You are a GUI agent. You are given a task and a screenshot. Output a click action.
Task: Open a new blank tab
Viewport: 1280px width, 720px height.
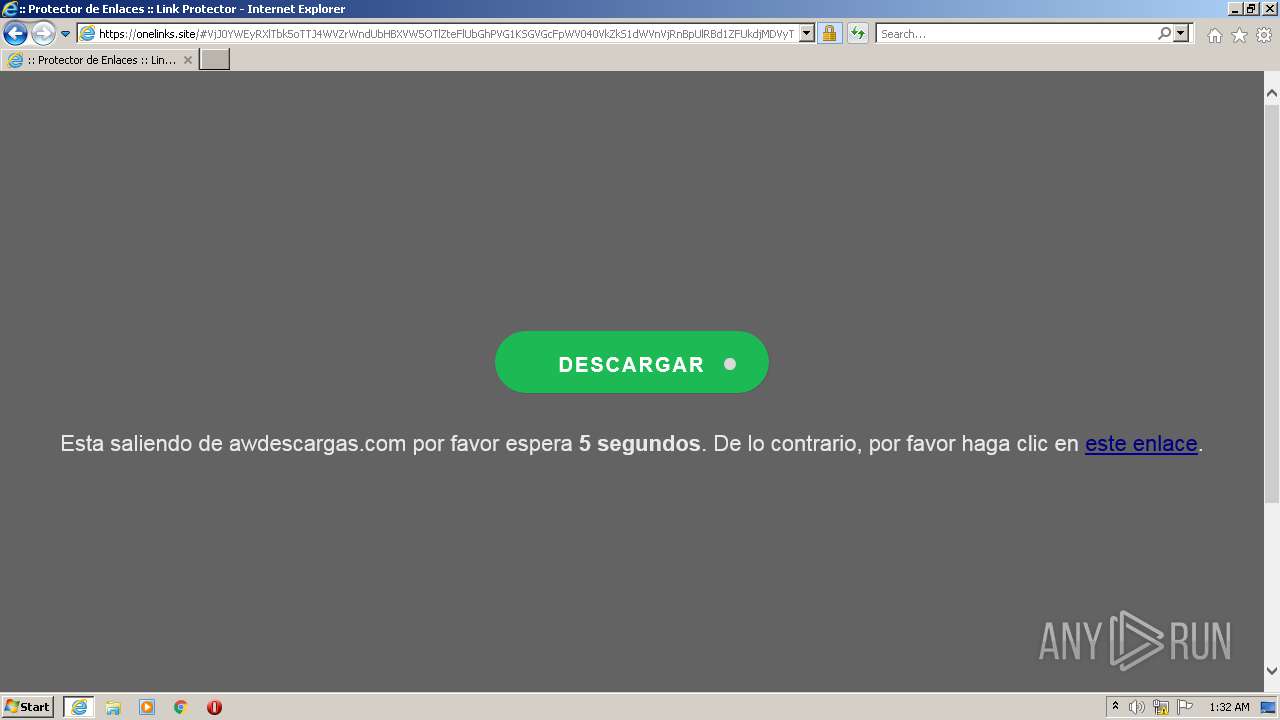[x=215, y=60]
